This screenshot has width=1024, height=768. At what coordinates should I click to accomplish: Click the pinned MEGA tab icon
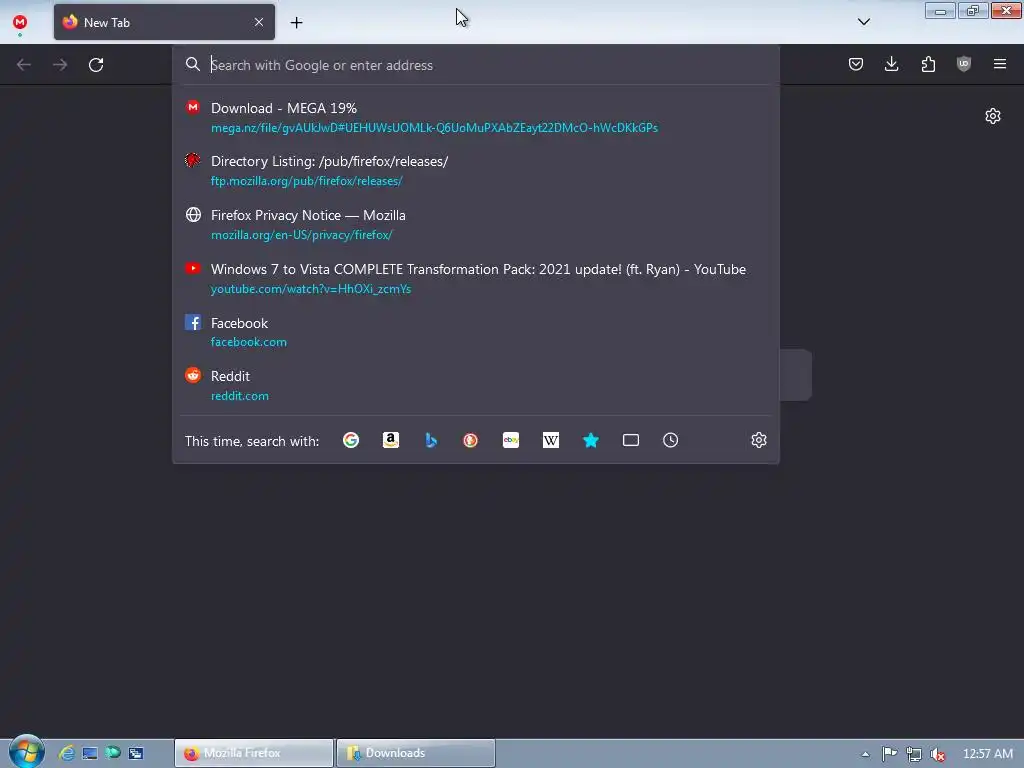[x=20, y=22]
